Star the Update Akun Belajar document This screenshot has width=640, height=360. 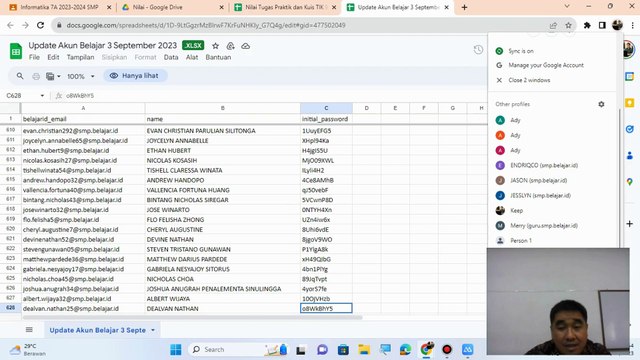[216, 46]
